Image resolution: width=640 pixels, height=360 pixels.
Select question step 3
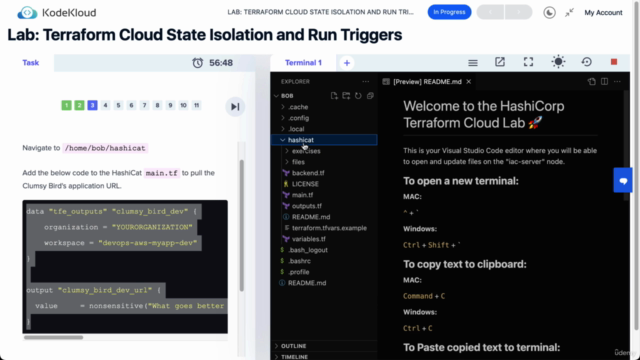tap(92, 105)
